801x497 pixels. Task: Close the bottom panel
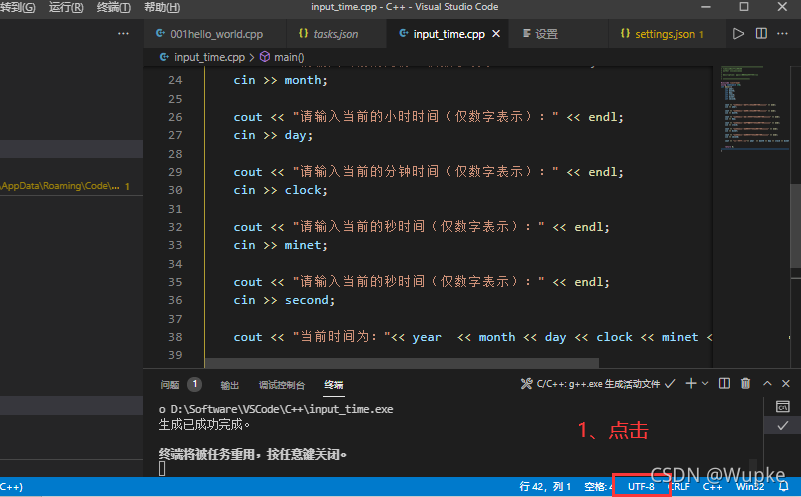(786, 384)
